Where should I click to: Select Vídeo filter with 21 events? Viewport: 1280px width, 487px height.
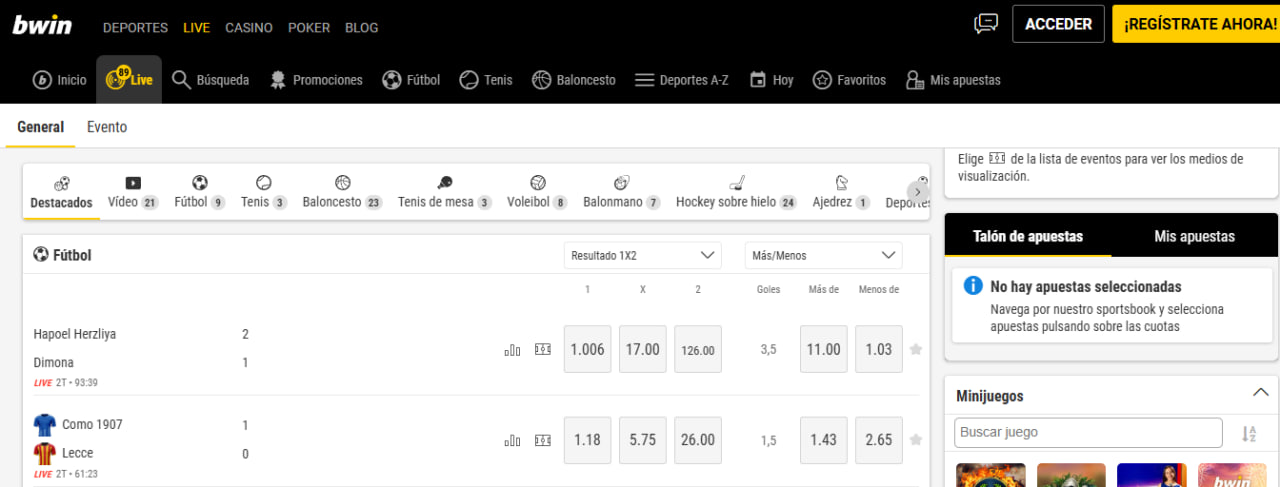pyautogui.click(x=133, y=193)
